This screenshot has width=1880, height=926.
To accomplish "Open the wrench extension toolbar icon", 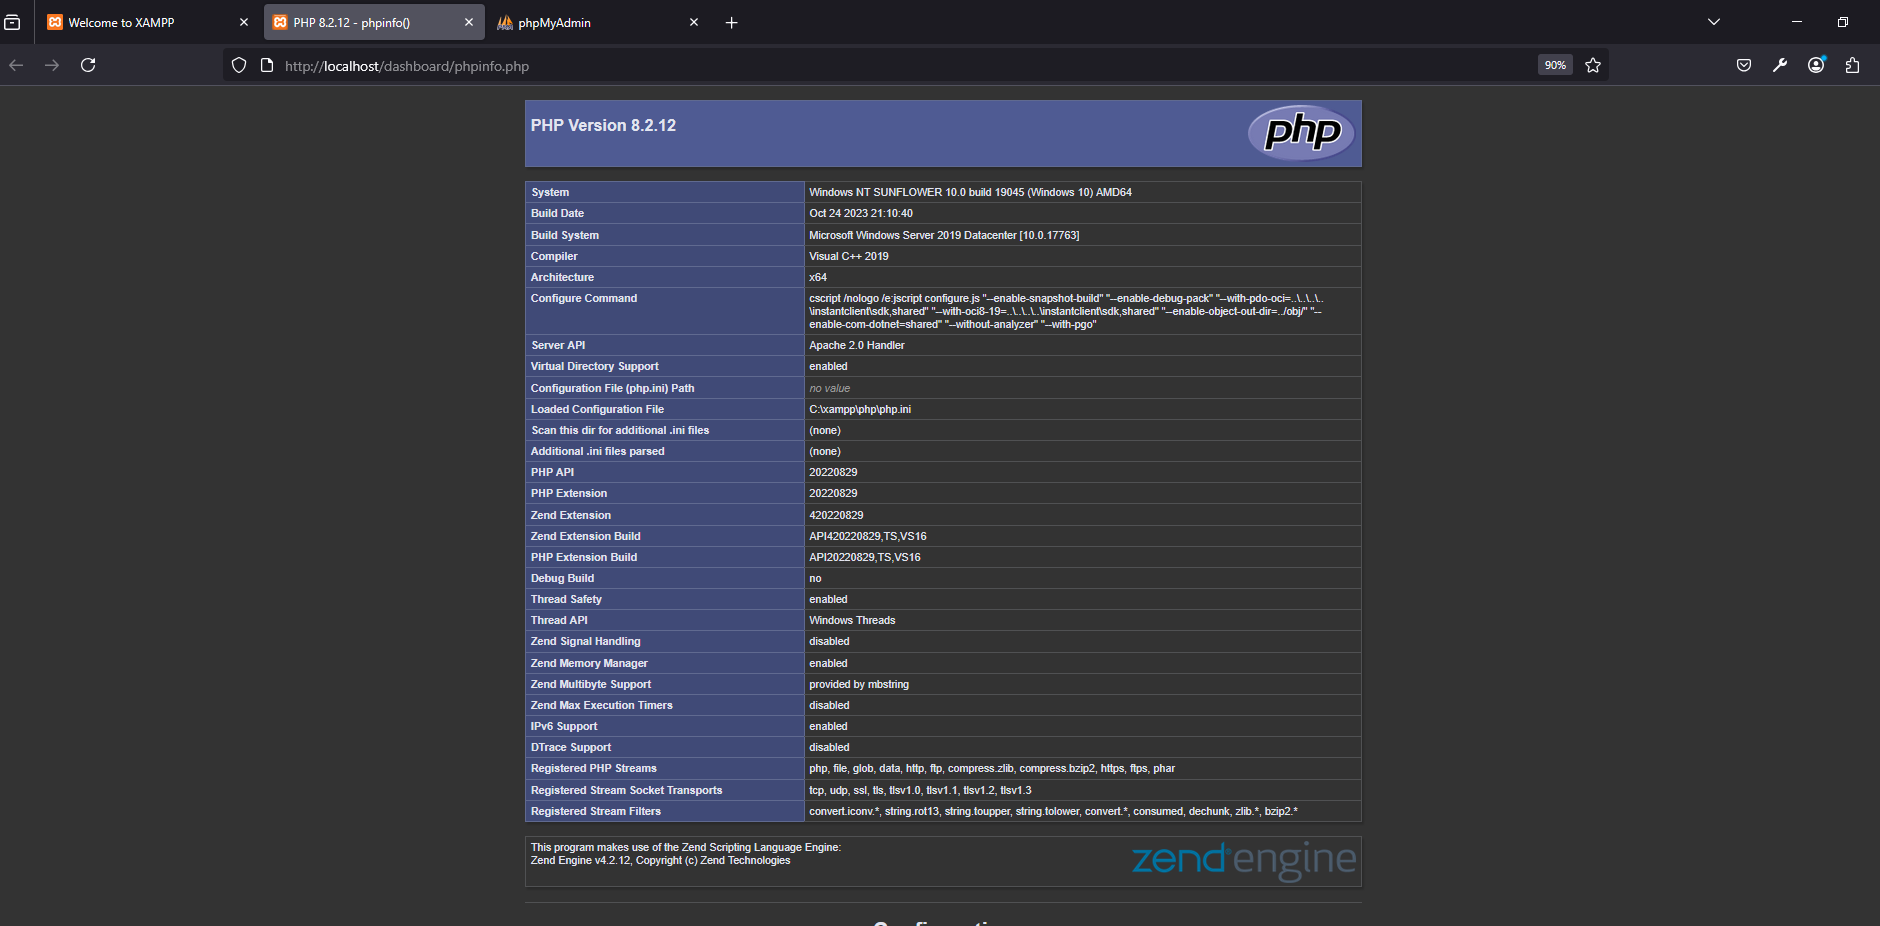I will click(1779, 65).
